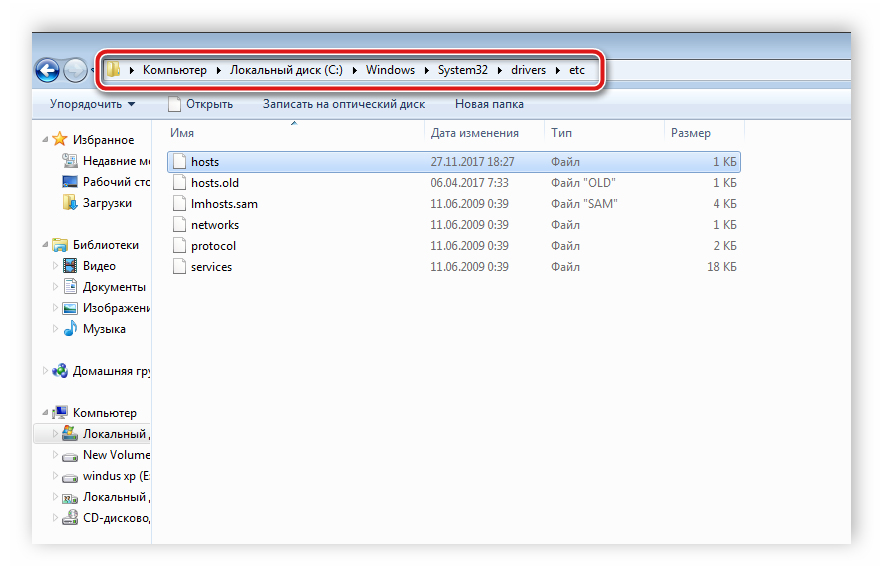Click the Forward navigation arrow button
The image size is (883, 576).
(75, 70)
